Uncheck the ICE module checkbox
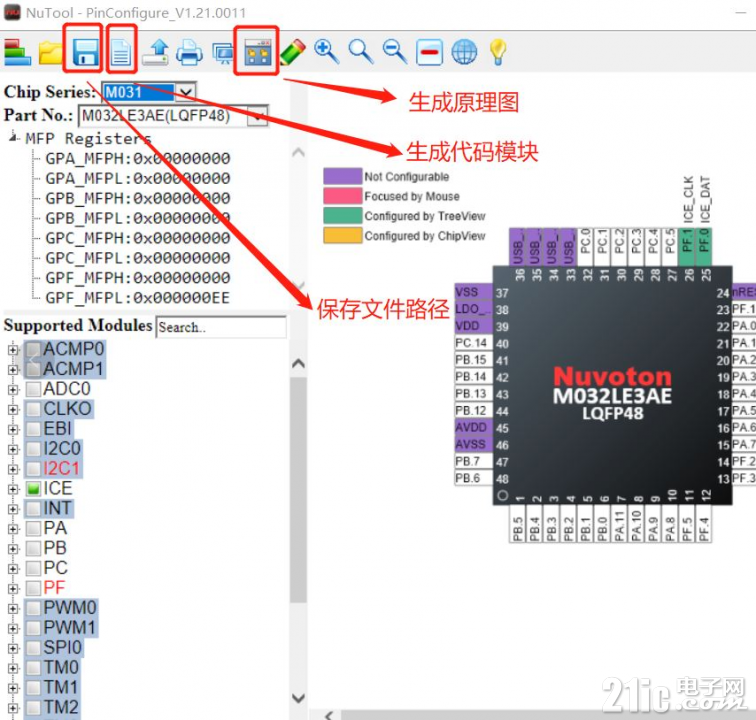 coord(33,489)
